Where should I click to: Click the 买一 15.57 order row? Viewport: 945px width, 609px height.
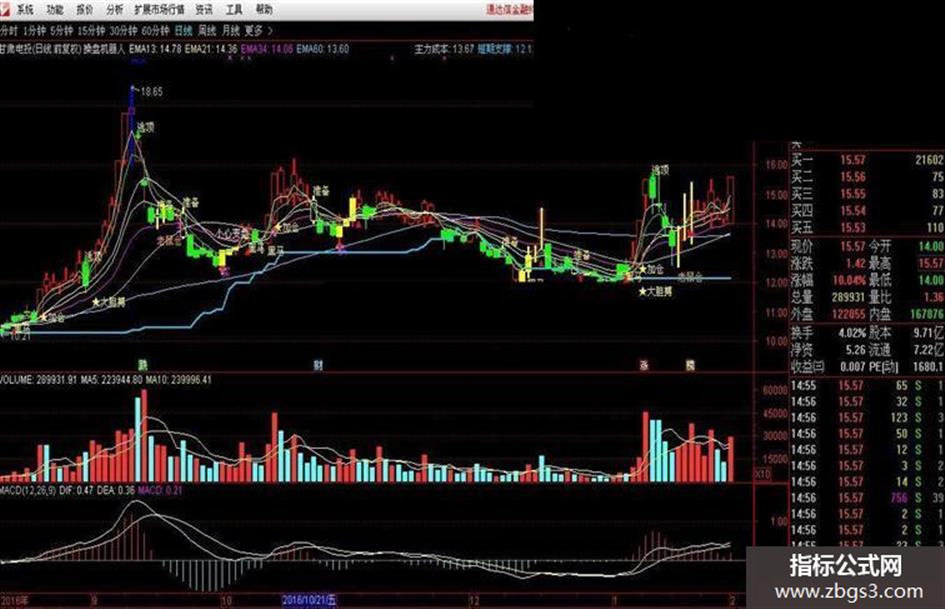tap(867, 160)
